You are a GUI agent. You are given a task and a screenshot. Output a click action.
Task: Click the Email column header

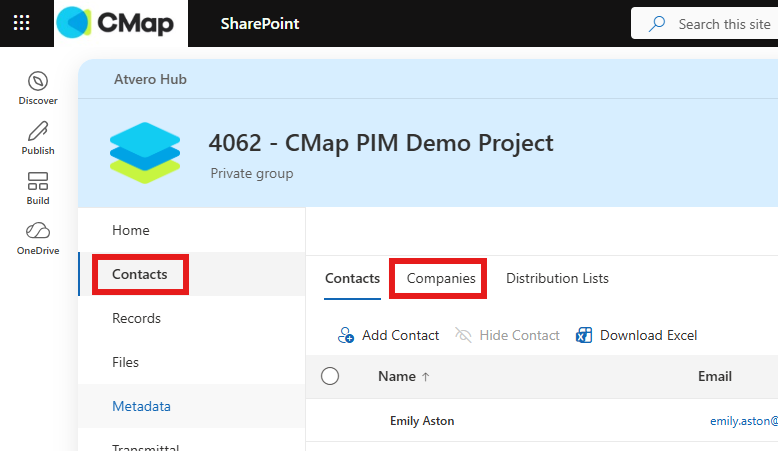pos(714,377)
